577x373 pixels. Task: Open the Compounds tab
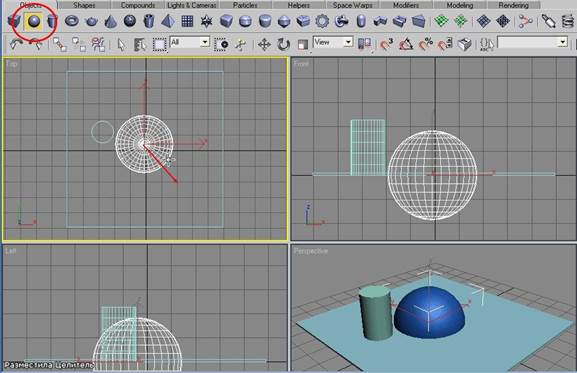(138, 5)
